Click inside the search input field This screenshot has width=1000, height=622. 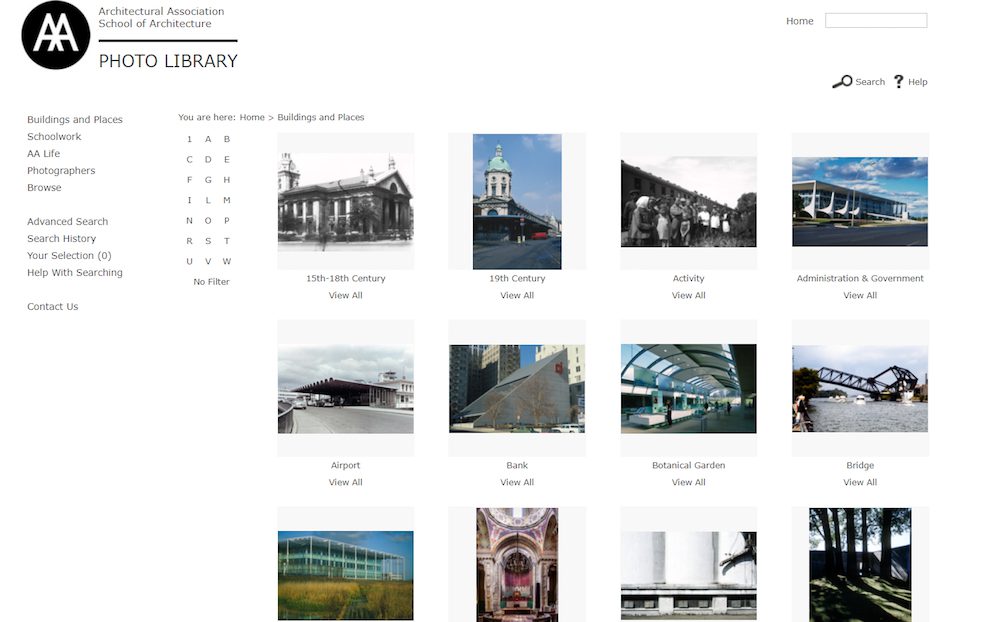876,20
